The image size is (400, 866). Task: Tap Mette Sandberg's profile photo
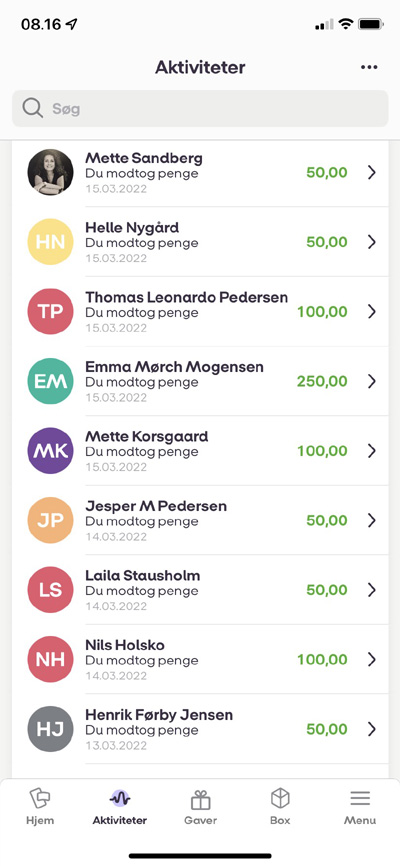[x=50, y=172]
